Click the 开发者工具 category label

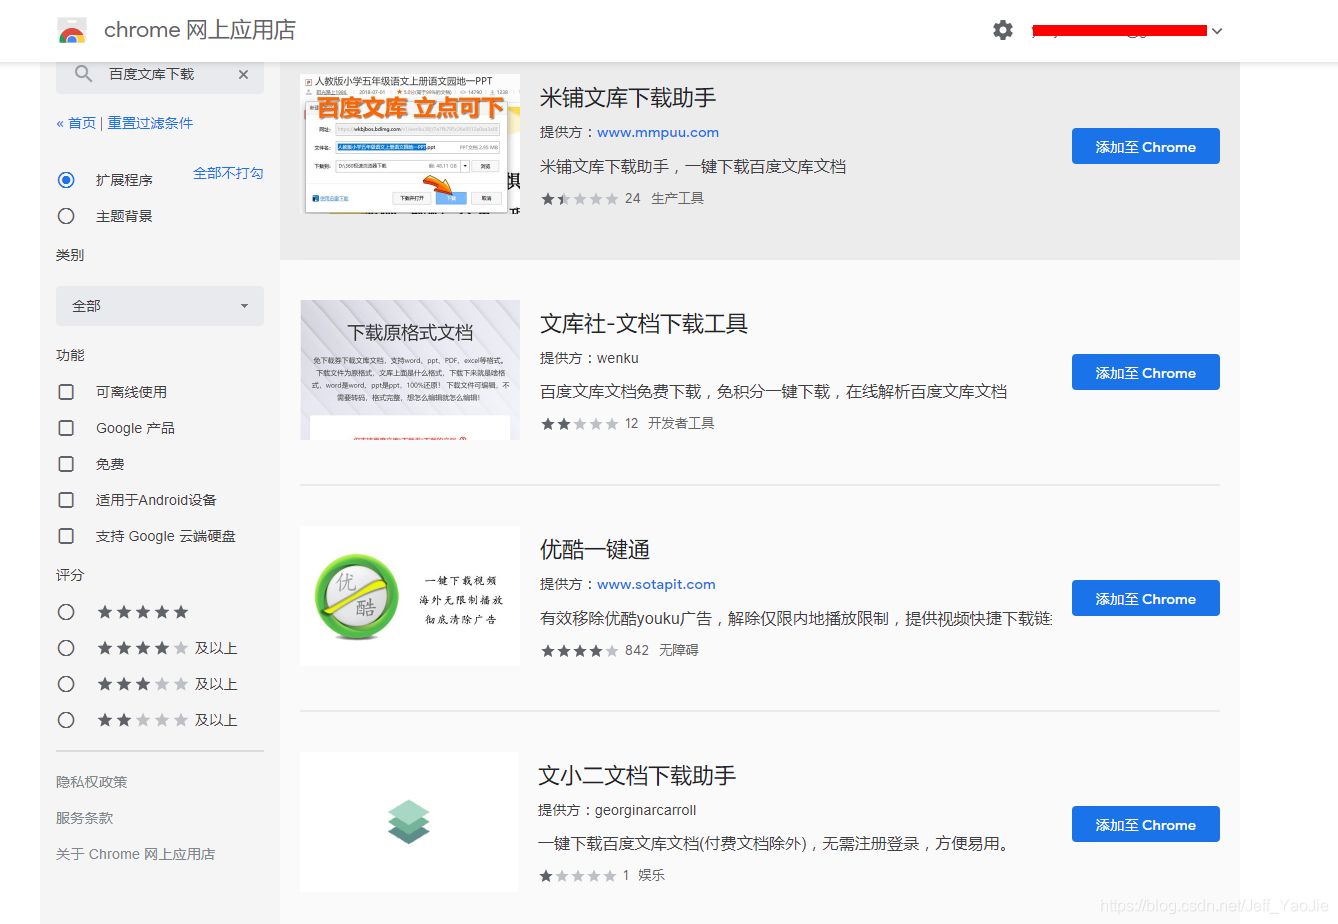pyautogui.click(x=681, y=423)
